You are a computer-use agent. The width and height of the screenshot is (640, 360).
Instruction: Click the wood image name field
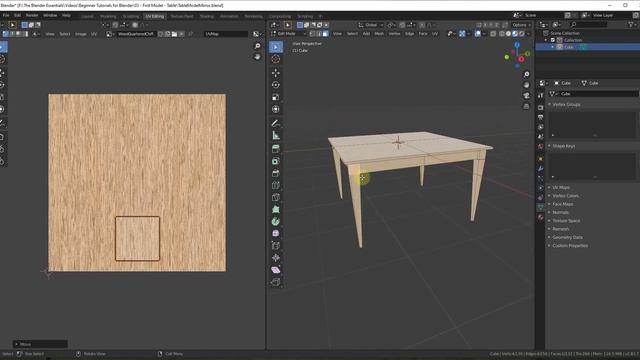pos(136,34)
